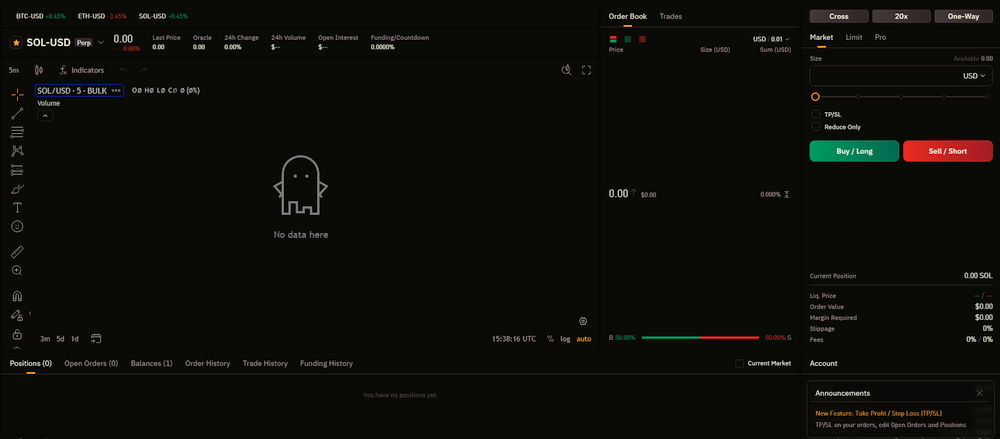The height and width of the screenshot is (439, 1000).
Task: Select the trend line drawing tool
Action: [x=17, y=114]
